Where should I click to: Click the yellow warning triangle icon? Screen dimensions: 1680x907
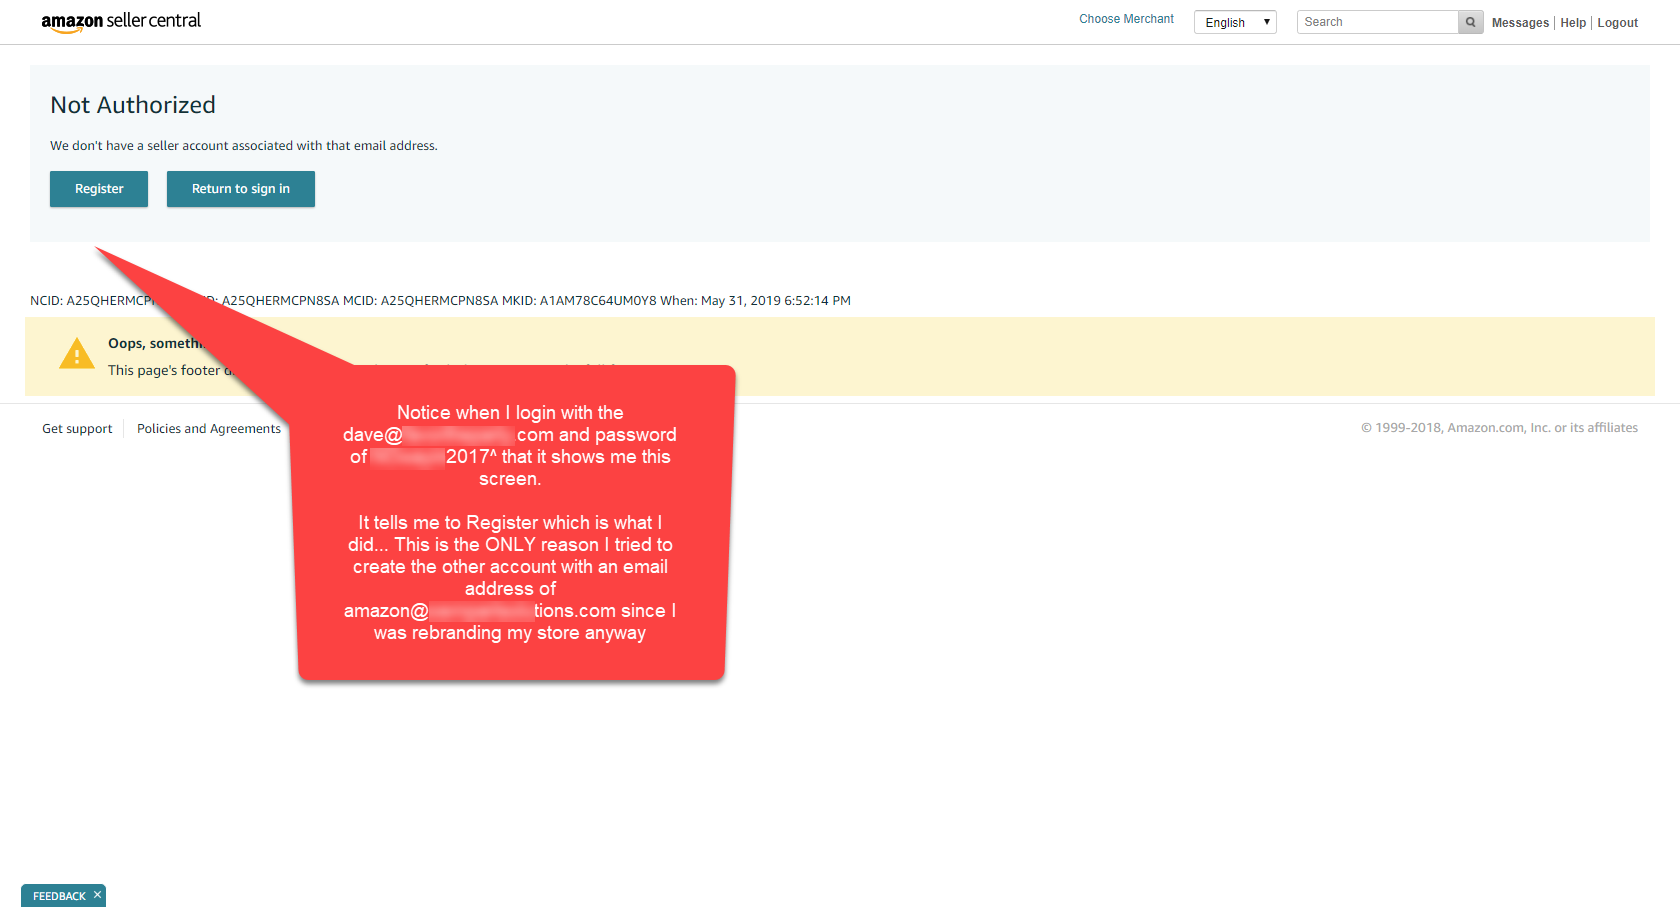click(x=77, y=354)
